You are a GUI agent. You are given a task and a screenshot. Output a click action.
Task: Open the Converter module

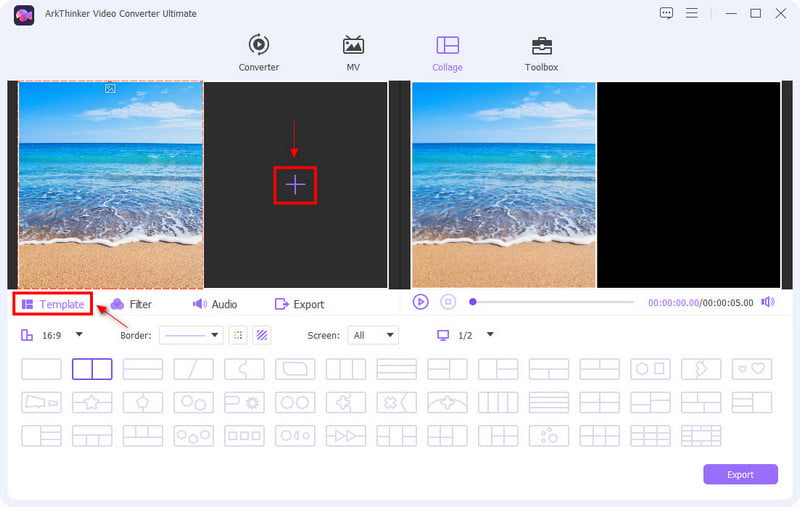click(259, 53)
